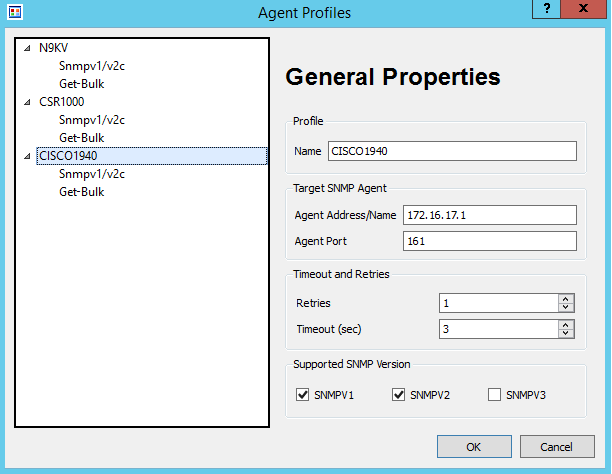Click the profile Name field

tap(452, 151)
